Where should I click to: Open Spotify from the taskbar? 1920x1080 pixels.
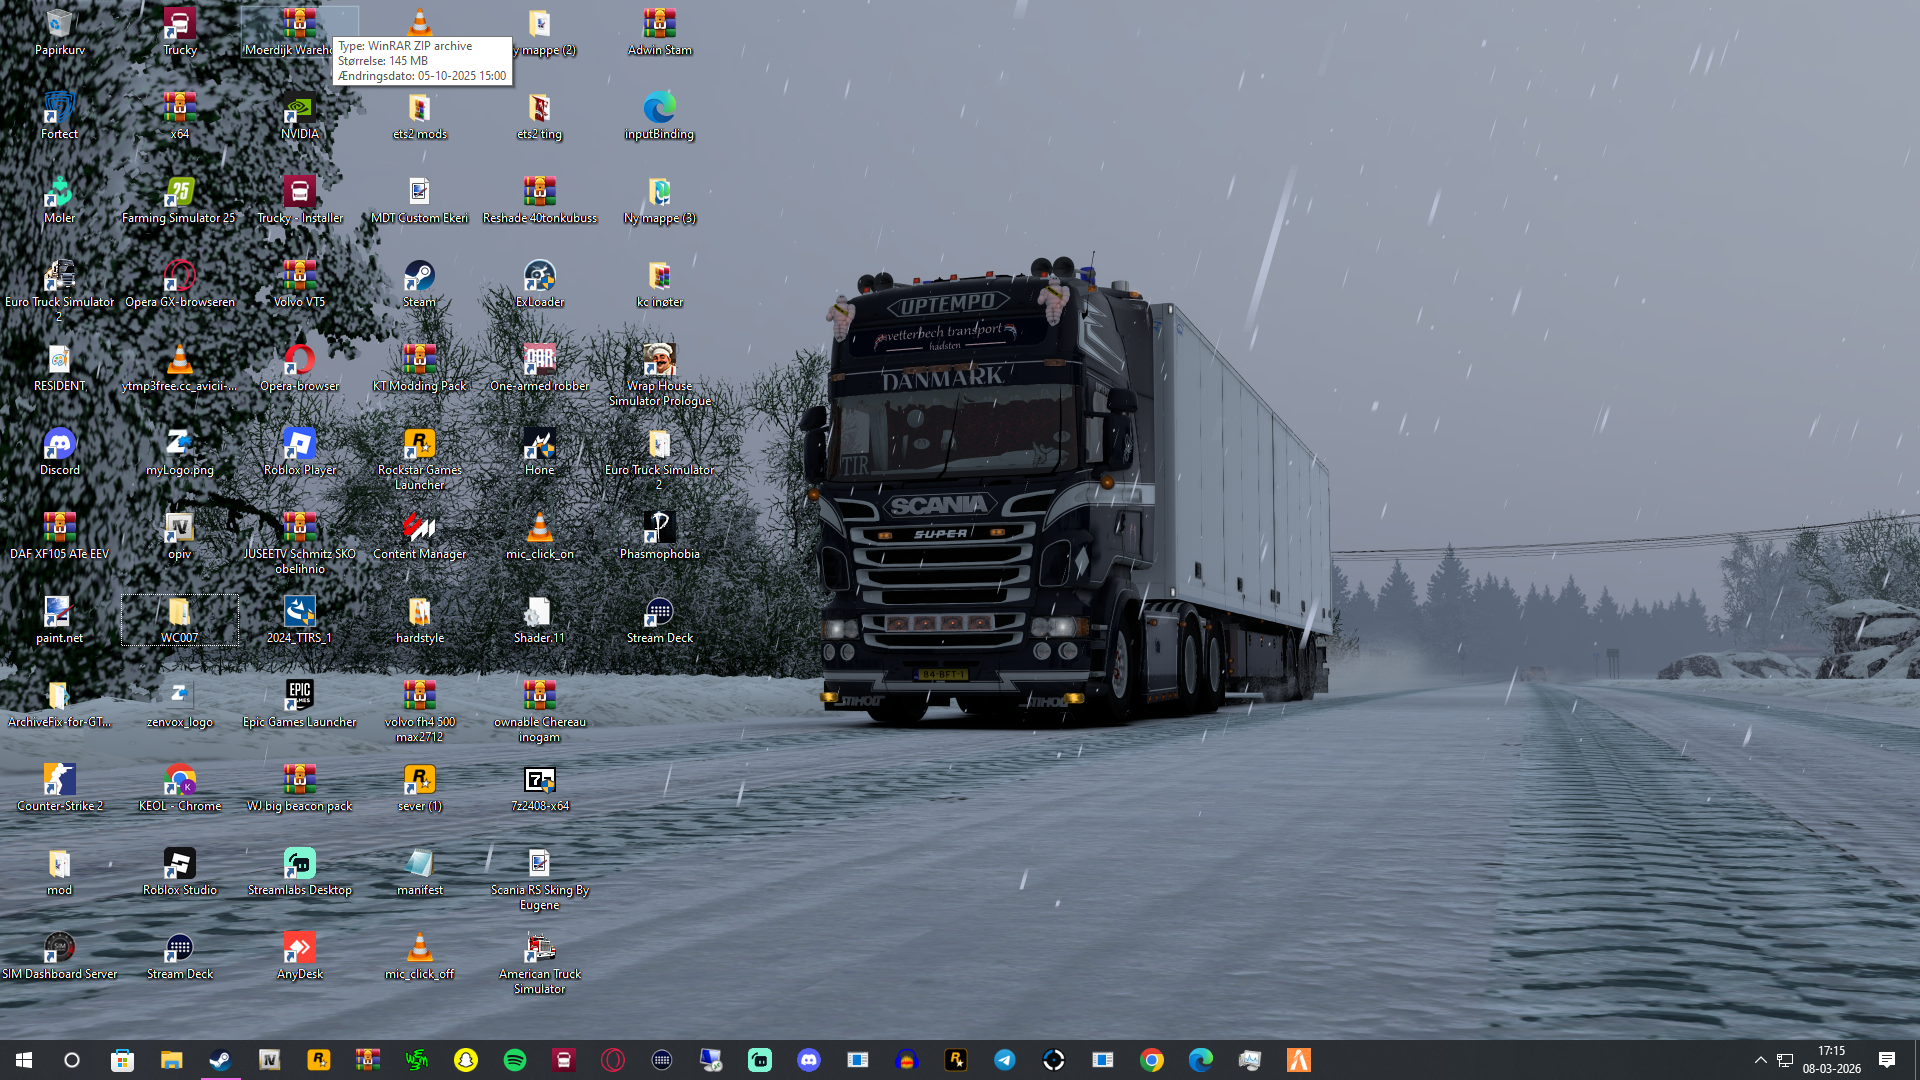point(515,1060)
